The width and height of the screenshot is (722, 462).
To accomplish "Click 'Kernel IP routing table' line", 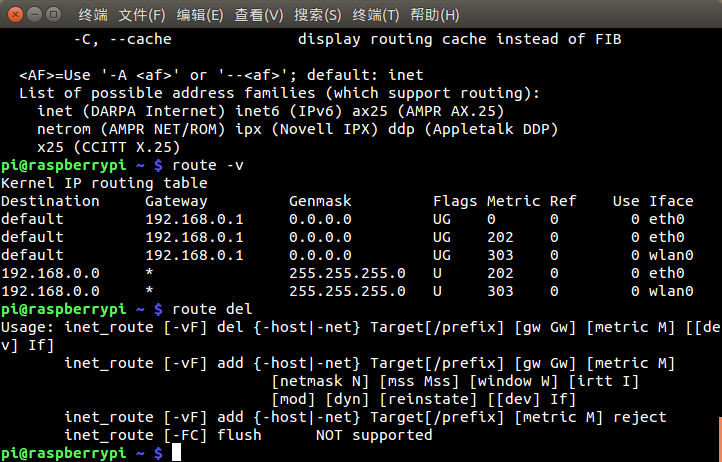I will coord(104,183).
